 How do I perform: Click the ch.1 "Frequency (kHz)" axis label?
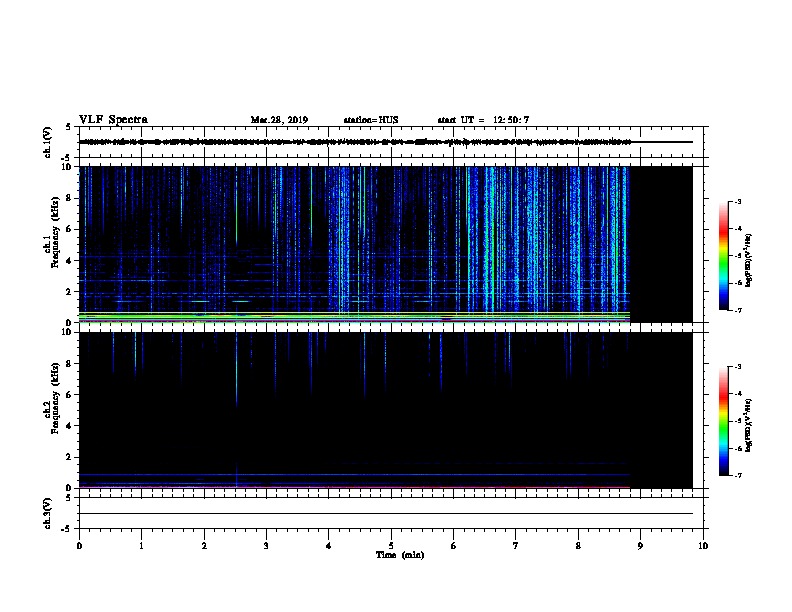(x=55, y=232)
